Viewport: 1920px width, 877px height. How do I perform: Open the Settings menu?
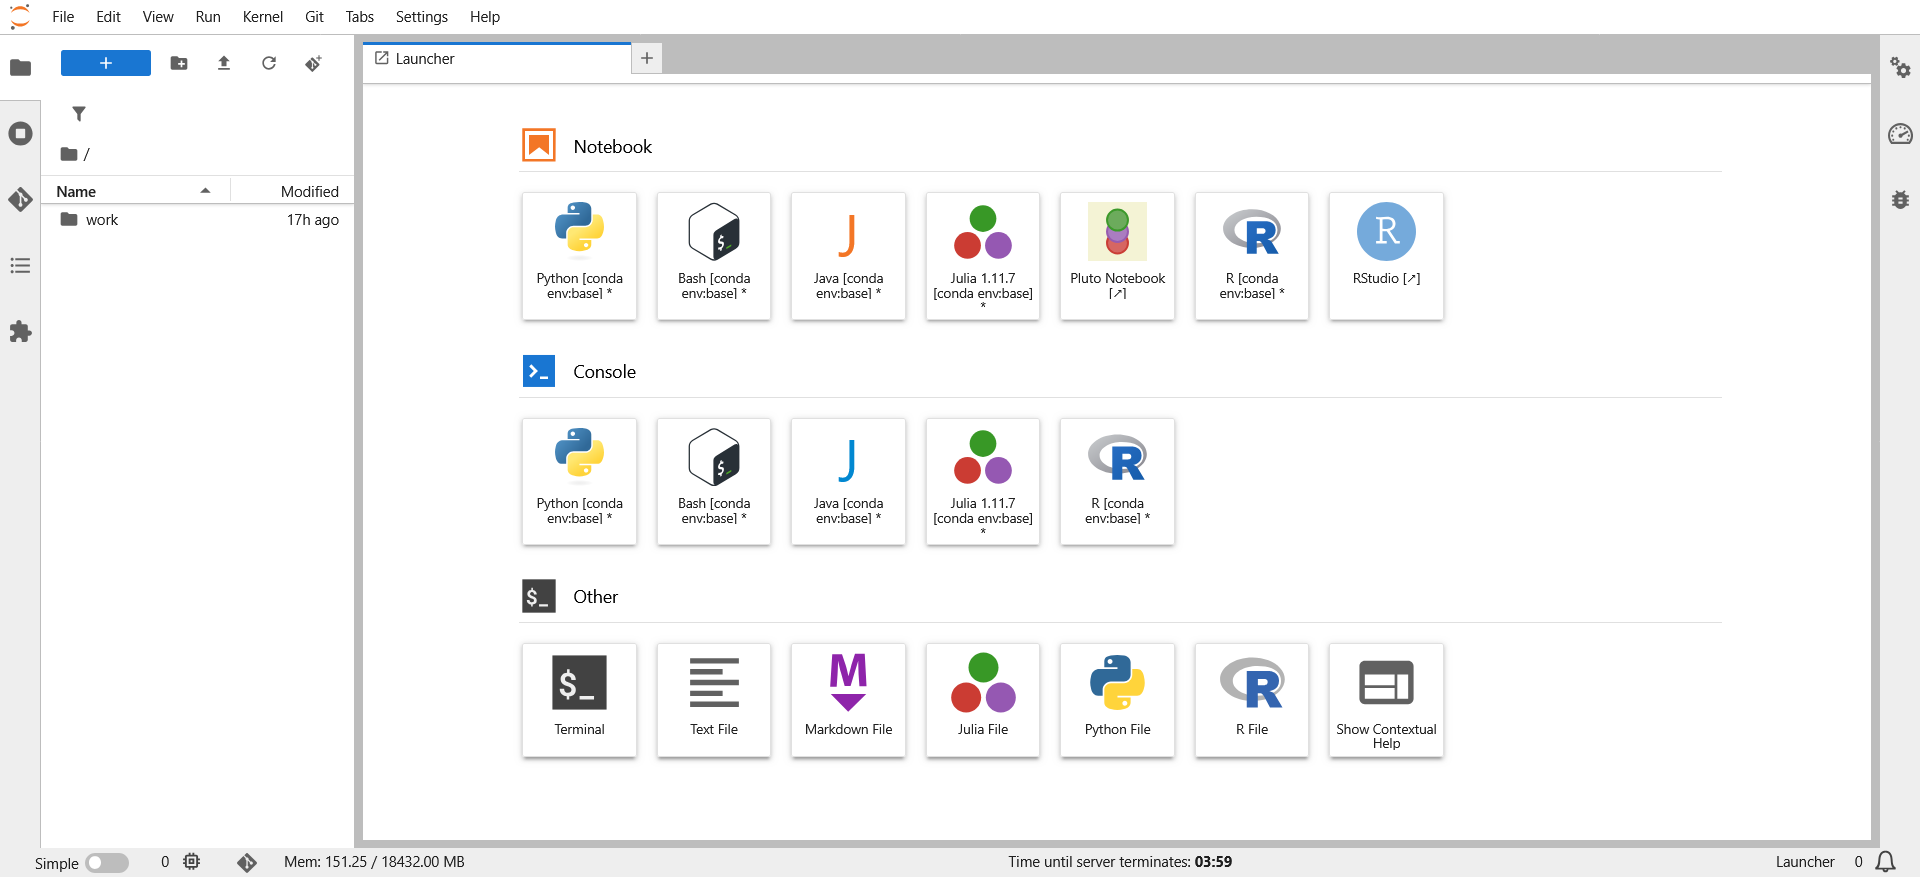421,17
